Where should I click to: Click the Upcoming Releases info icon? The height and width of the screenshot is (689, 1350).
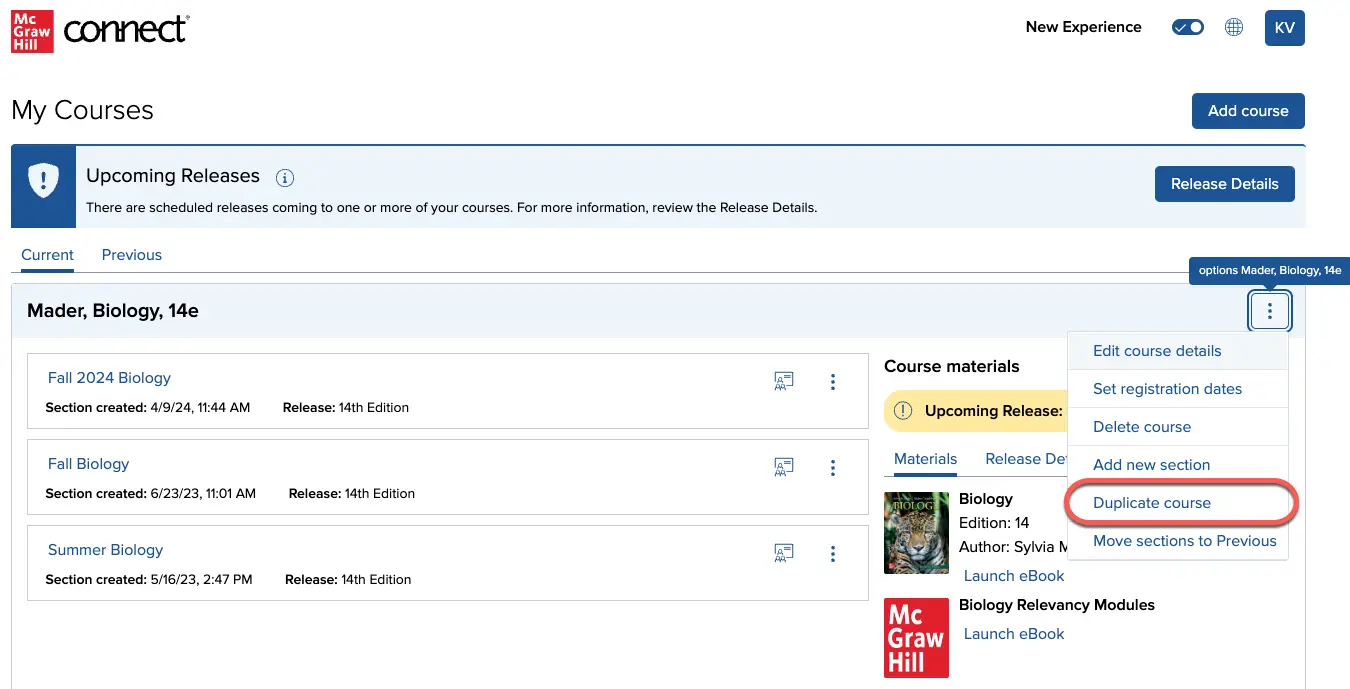click(285, 178)
